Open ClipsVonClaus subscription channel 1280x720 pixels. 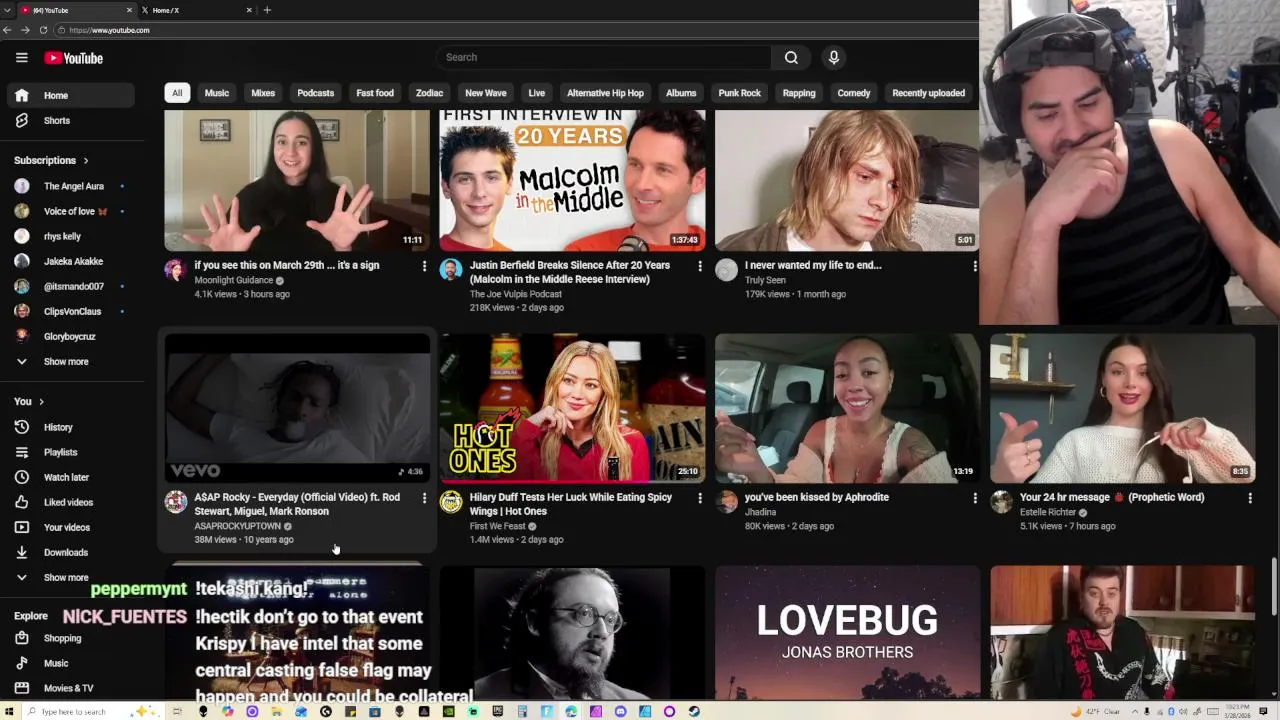(x=70, y=311)
